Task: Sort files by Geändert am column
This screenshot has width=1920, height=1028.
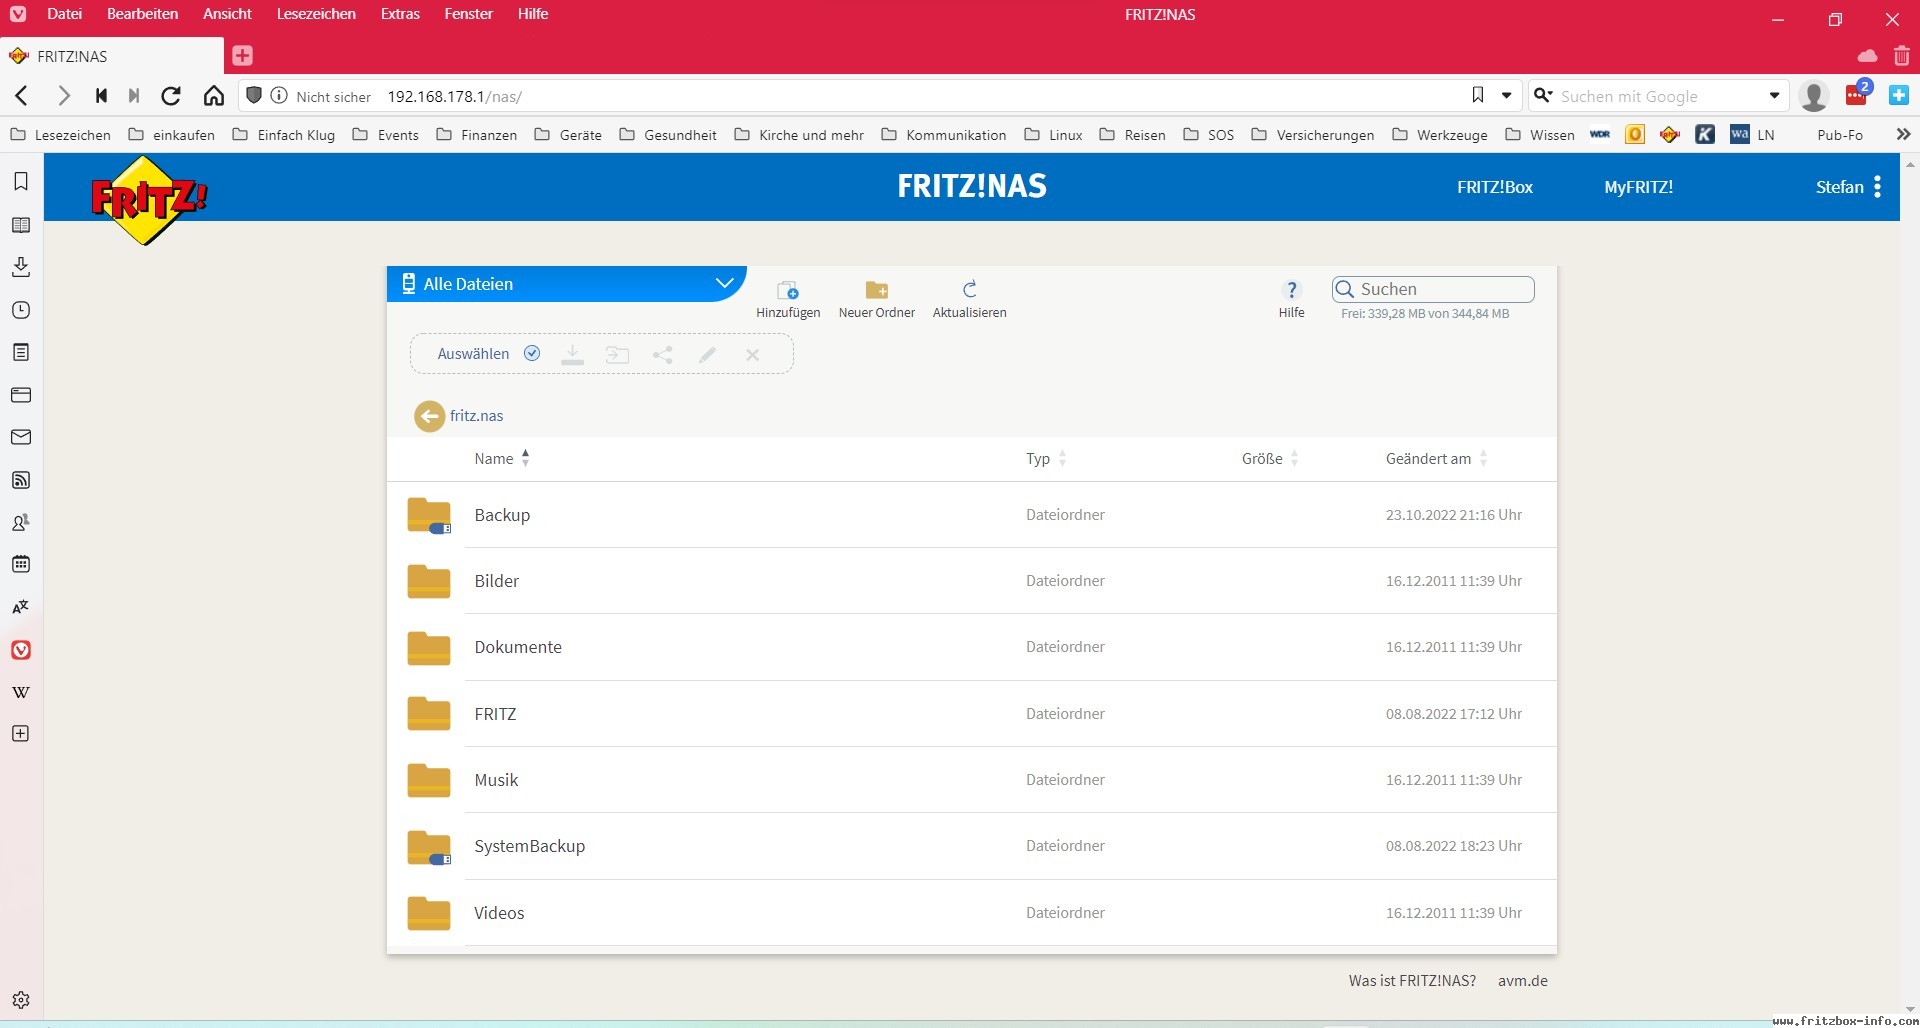Action: click(x=1437, y=459)
